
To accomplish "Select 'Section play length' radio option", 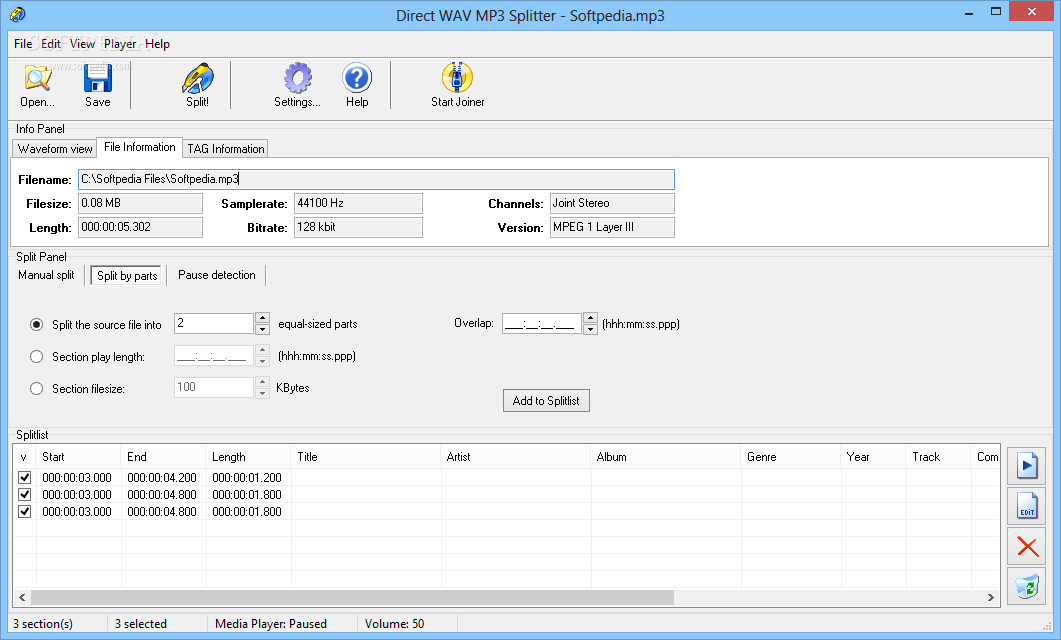I will [x=37, y=357].
